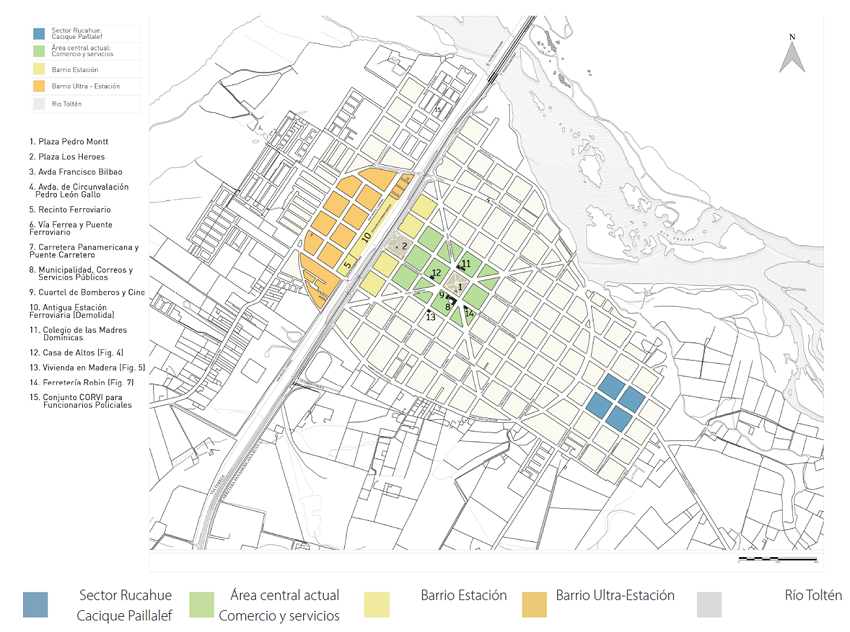Select marker 2 at Plaza Los Heroes

[x=404, y=245]
